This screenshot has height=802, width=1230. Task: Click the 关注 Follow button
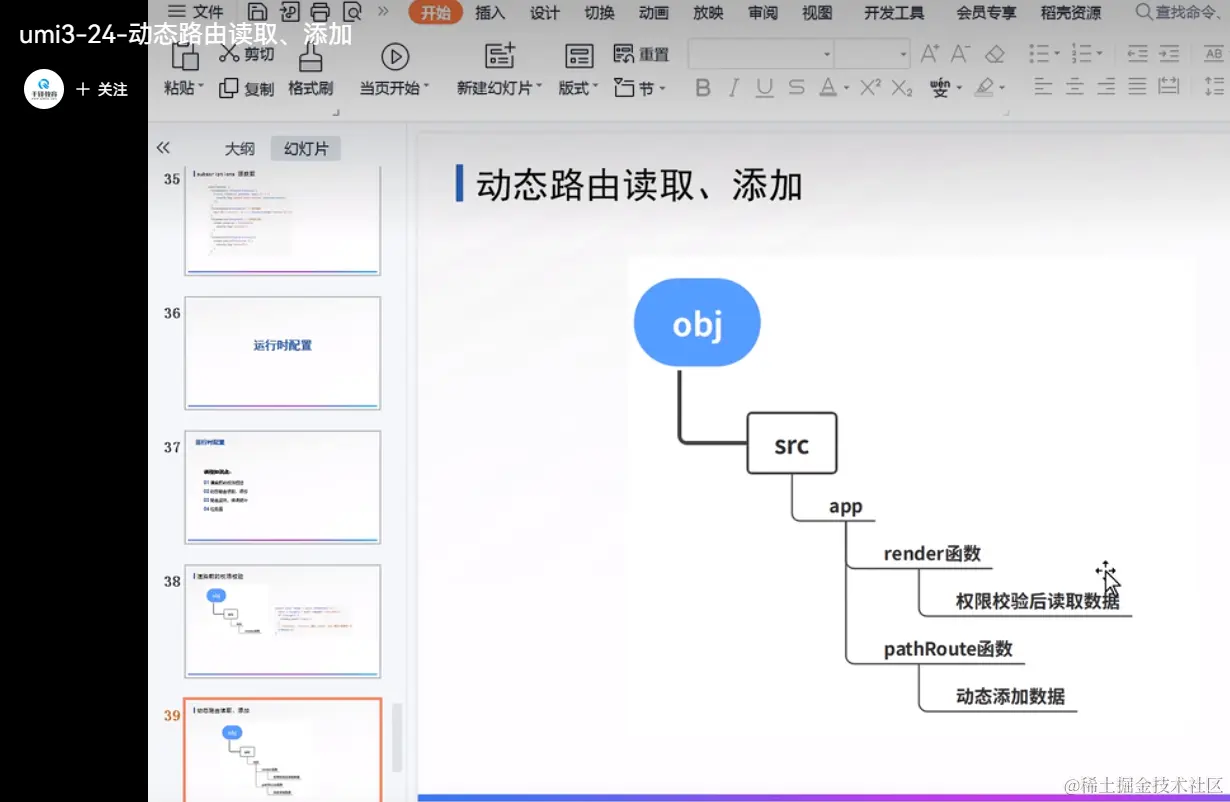(102, 89)
